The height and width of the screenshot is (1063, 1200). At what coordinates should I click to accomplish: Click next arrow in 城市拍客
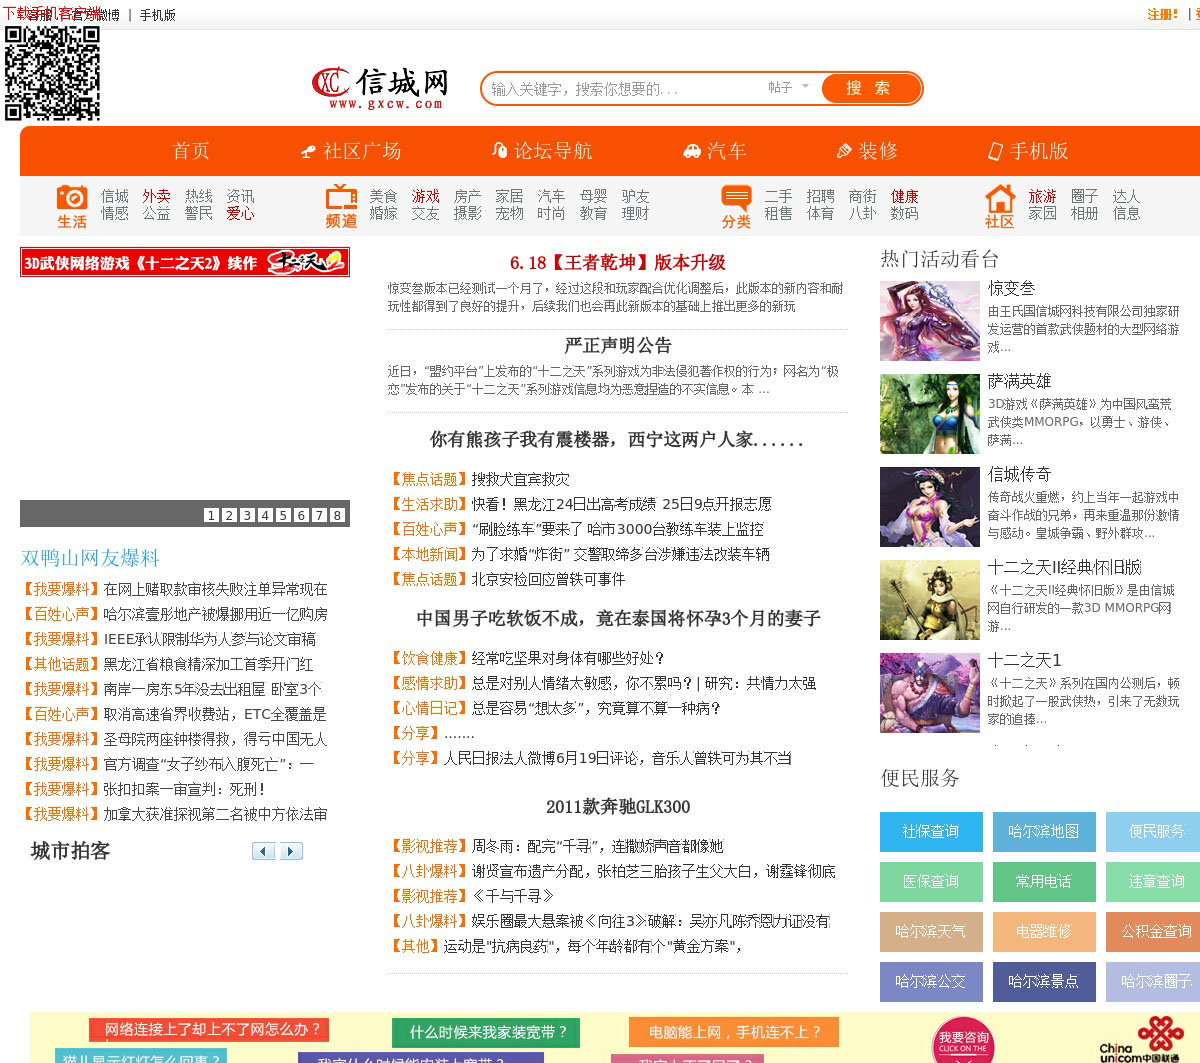(290, 851)
